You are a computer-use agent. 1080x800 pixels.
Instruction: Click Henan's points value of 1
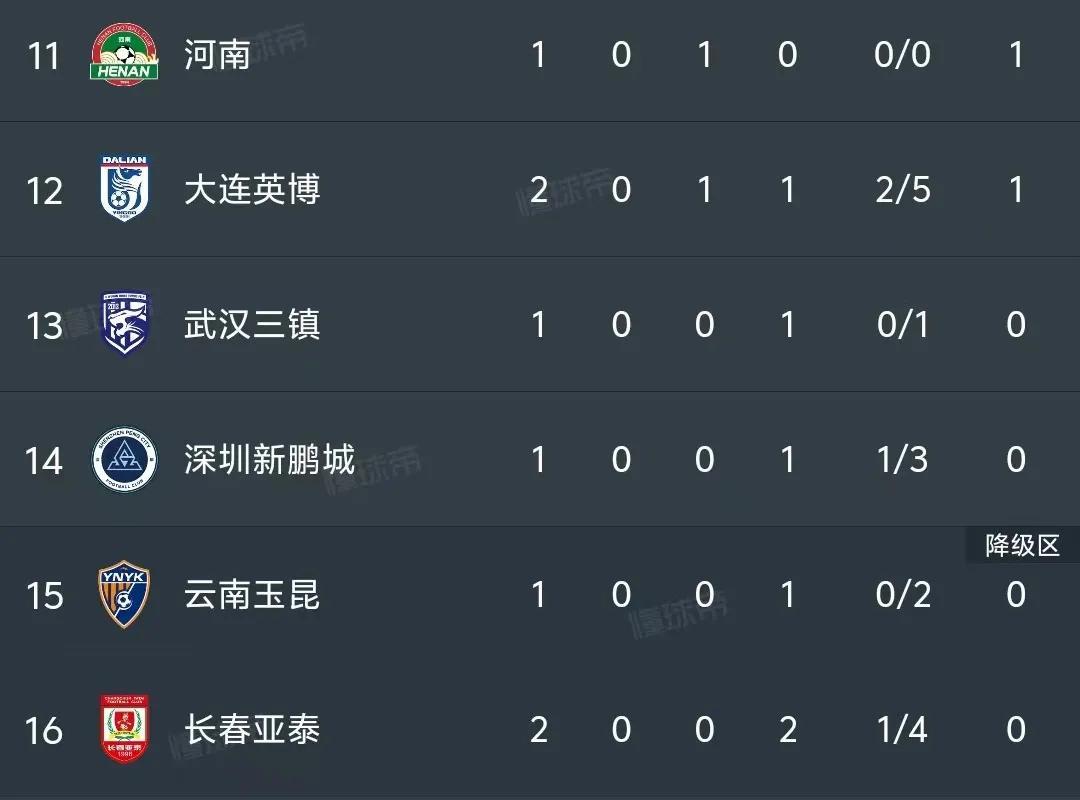tap(1016, 55)
